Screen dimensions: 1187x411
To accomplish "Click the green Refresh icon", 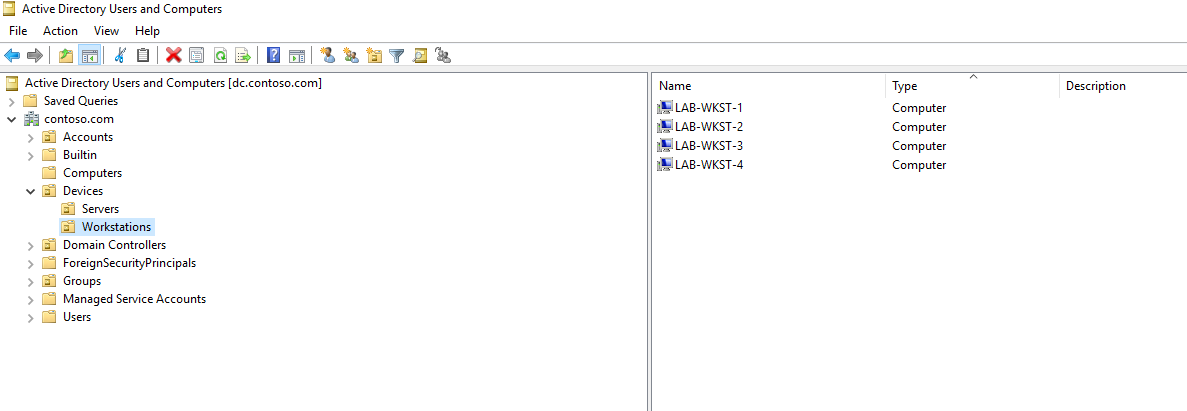I will pyautogui.click(x=220, y=55).
